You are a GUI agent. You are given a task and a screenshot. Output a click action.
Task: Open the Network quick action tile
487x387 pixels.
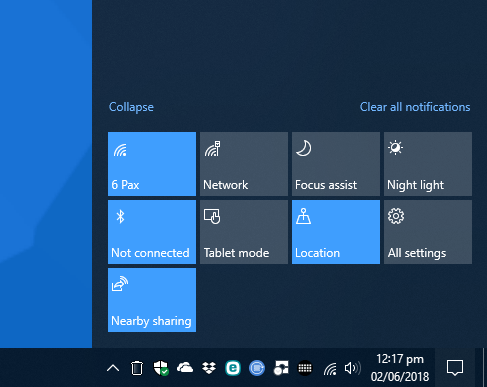[244, 164]
